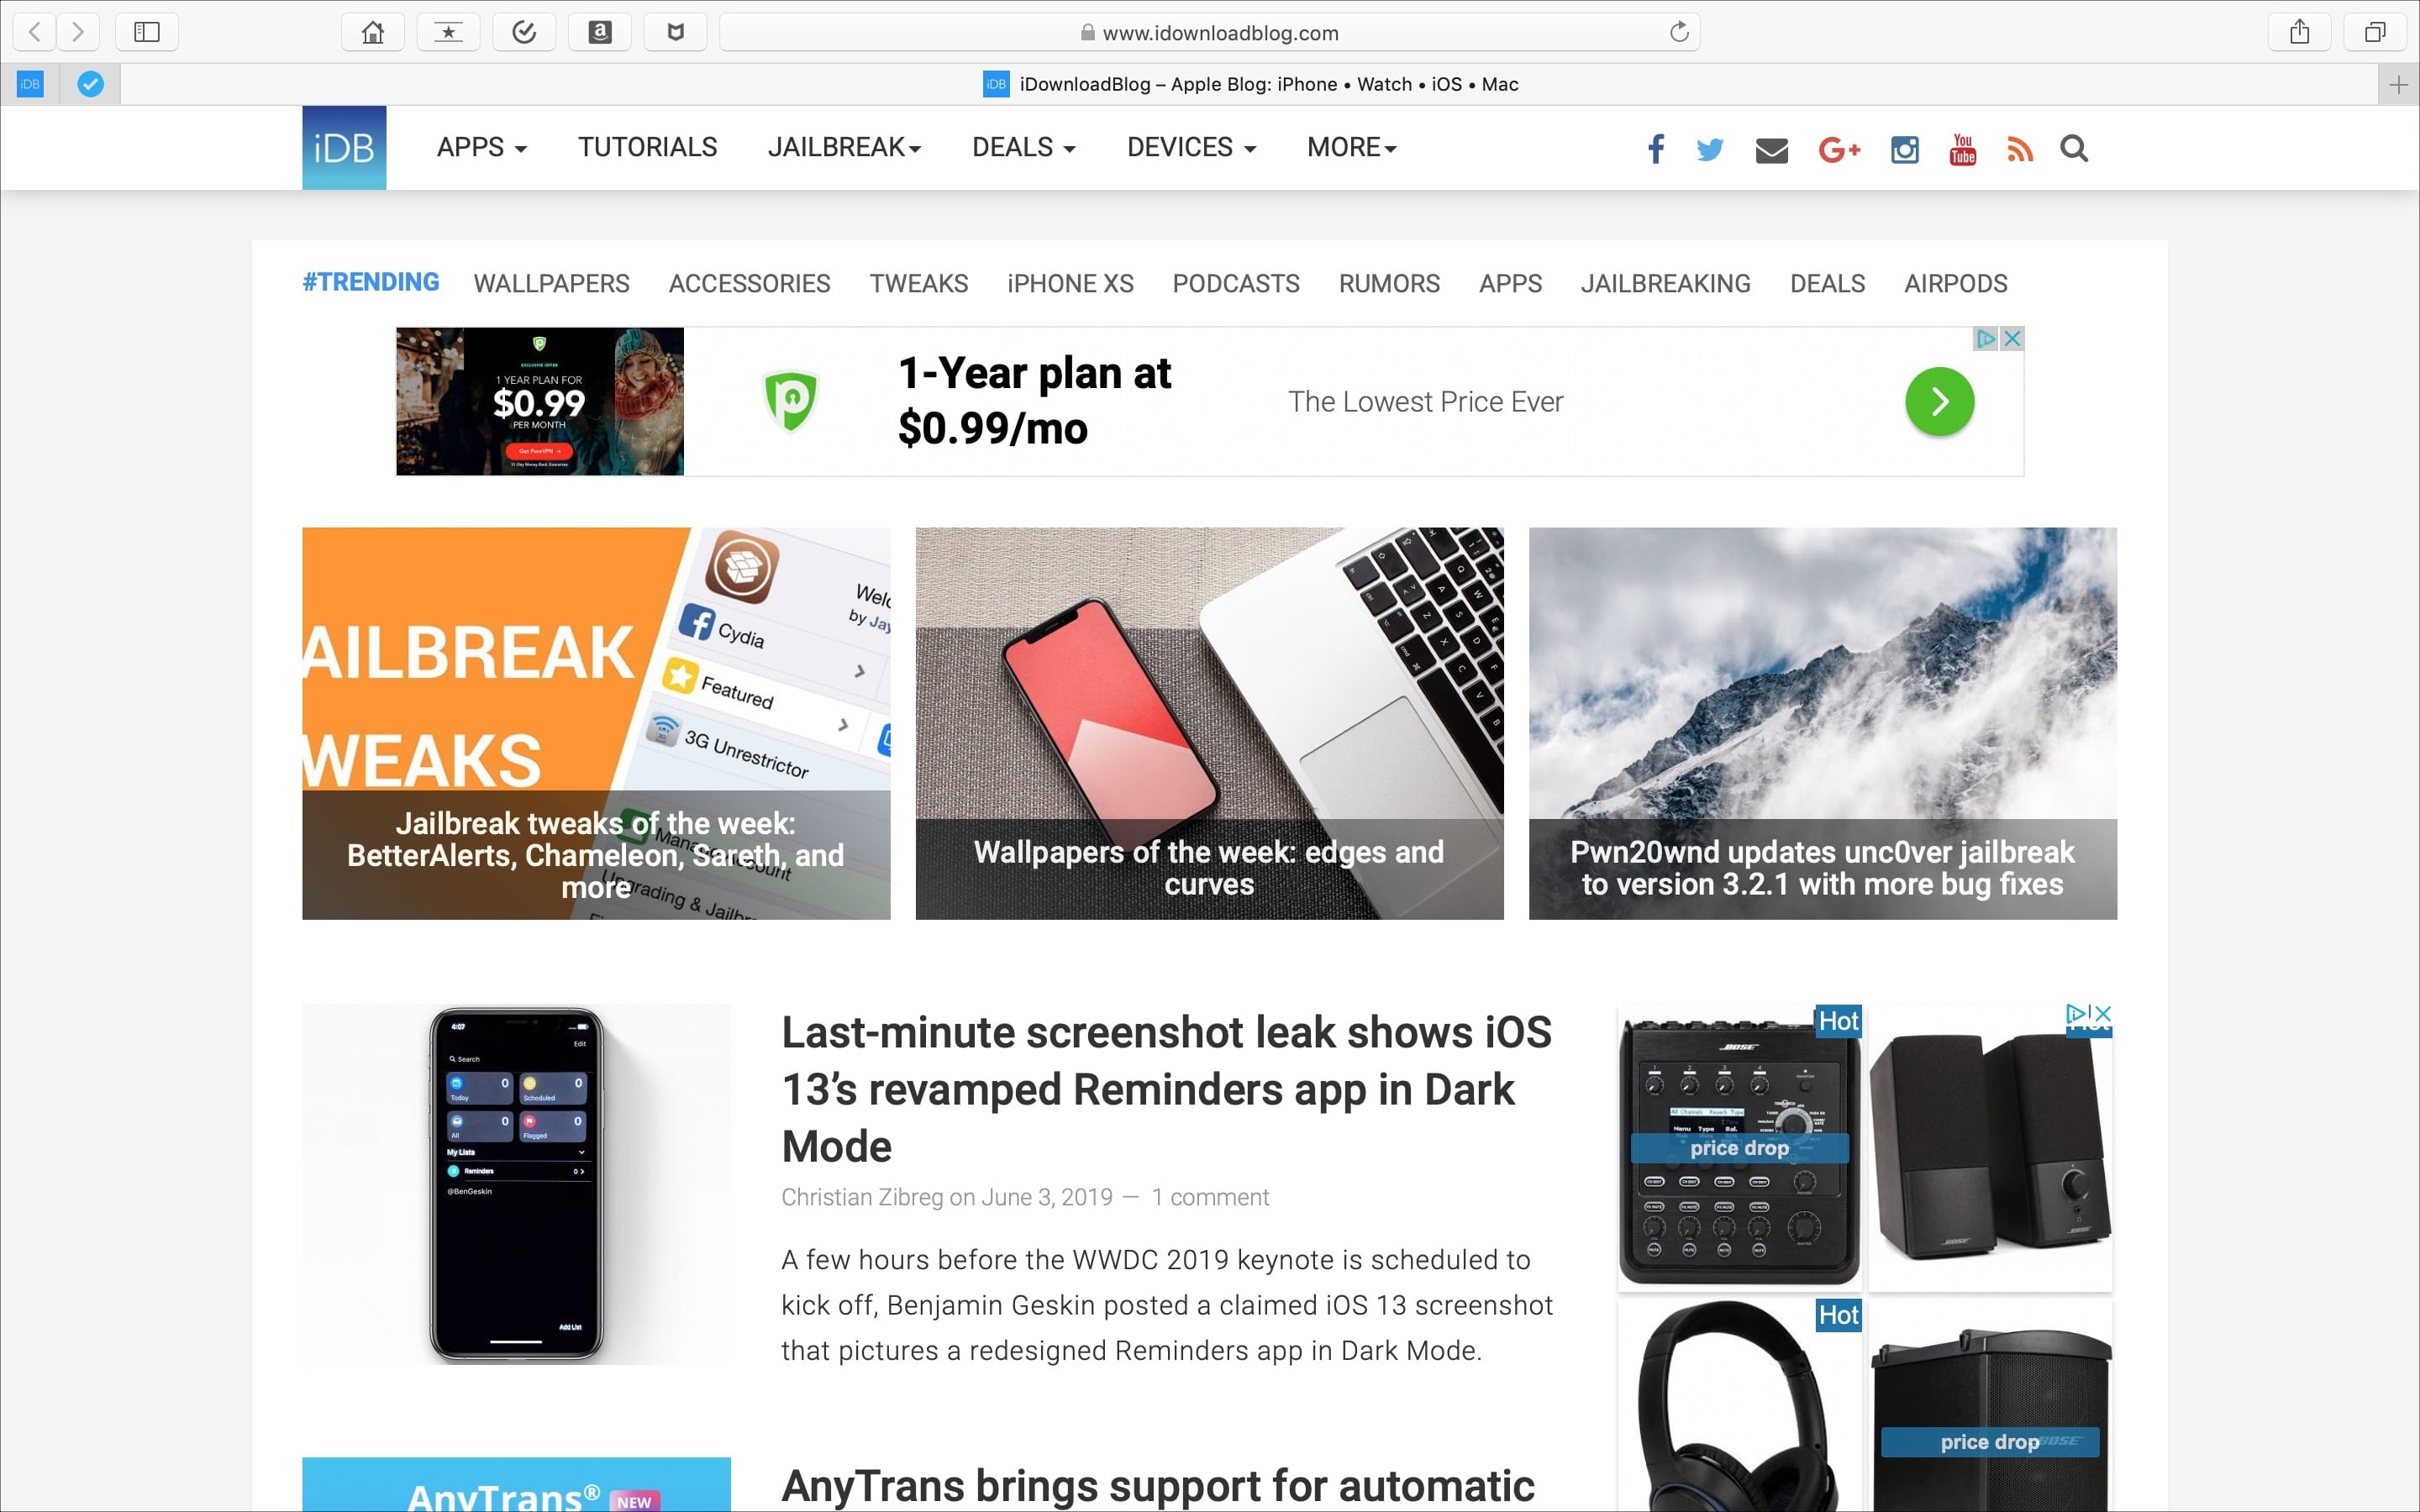The image size is (2420, 1512).
Task: Expand the DEVICES dropdown menu
Action: pyautogui.click(x=1190, y=146)
